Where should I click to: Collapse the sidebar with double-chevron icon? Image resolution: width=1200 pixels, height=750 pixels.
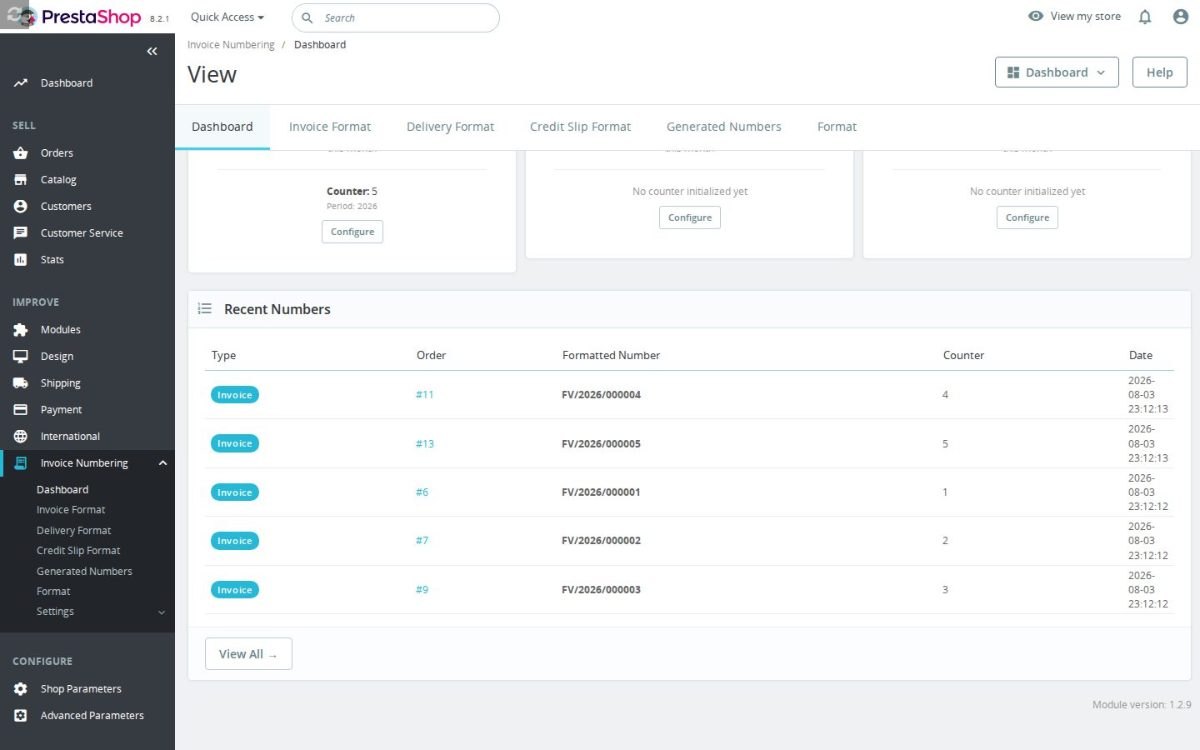(152, 51)
